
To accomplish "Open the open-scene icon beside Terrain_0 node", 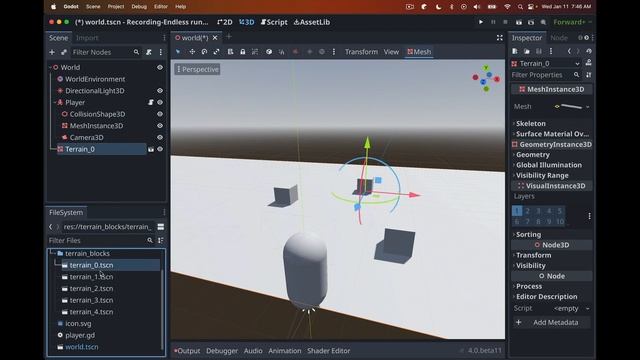I will (151, 149).
